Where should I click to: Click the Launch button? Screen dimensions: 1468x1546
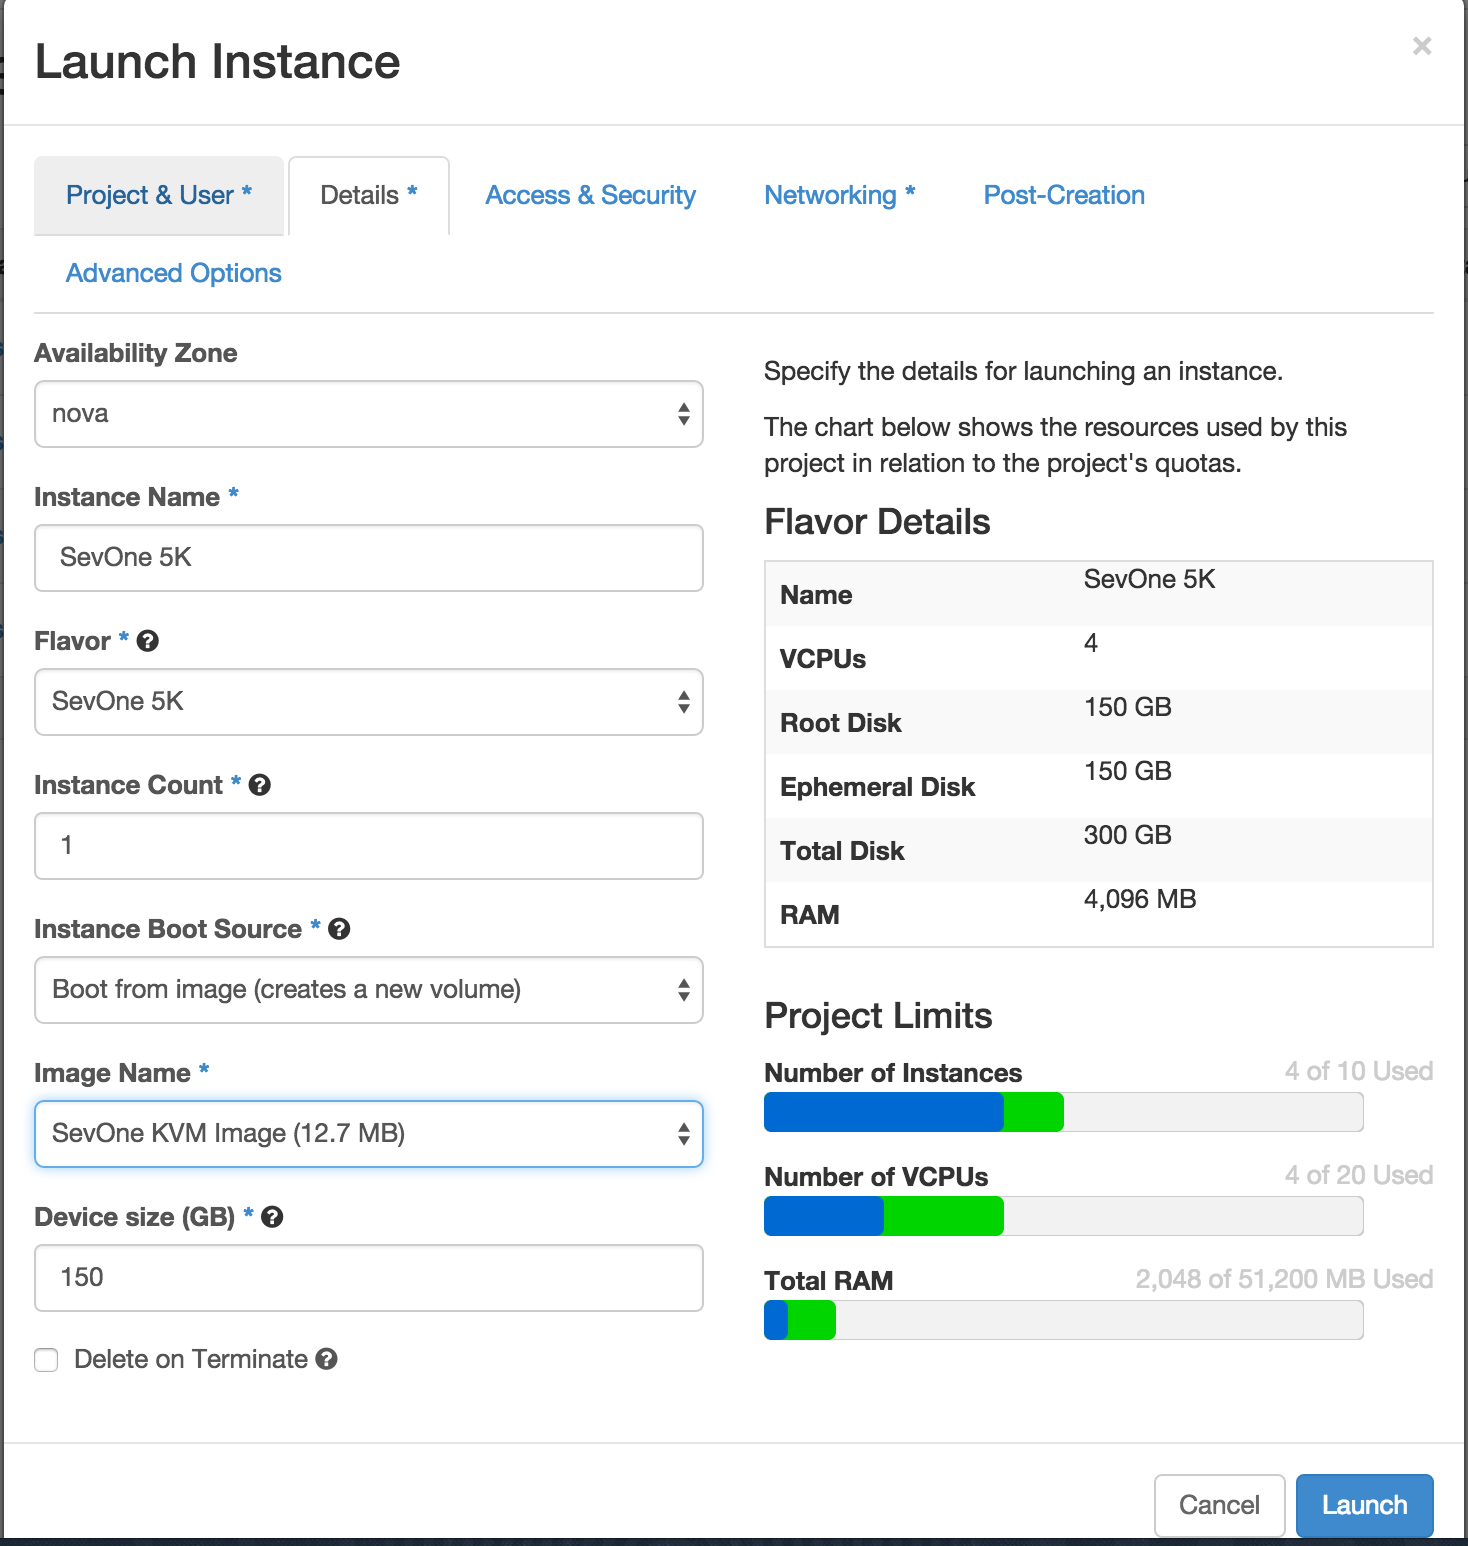pos(1364,1505)
